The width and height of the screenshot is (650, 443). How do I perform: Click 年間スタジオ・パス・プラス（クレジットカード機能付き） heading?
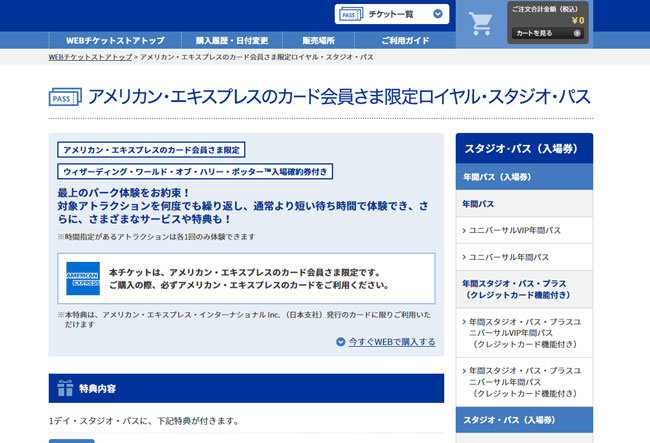(524, 289)
